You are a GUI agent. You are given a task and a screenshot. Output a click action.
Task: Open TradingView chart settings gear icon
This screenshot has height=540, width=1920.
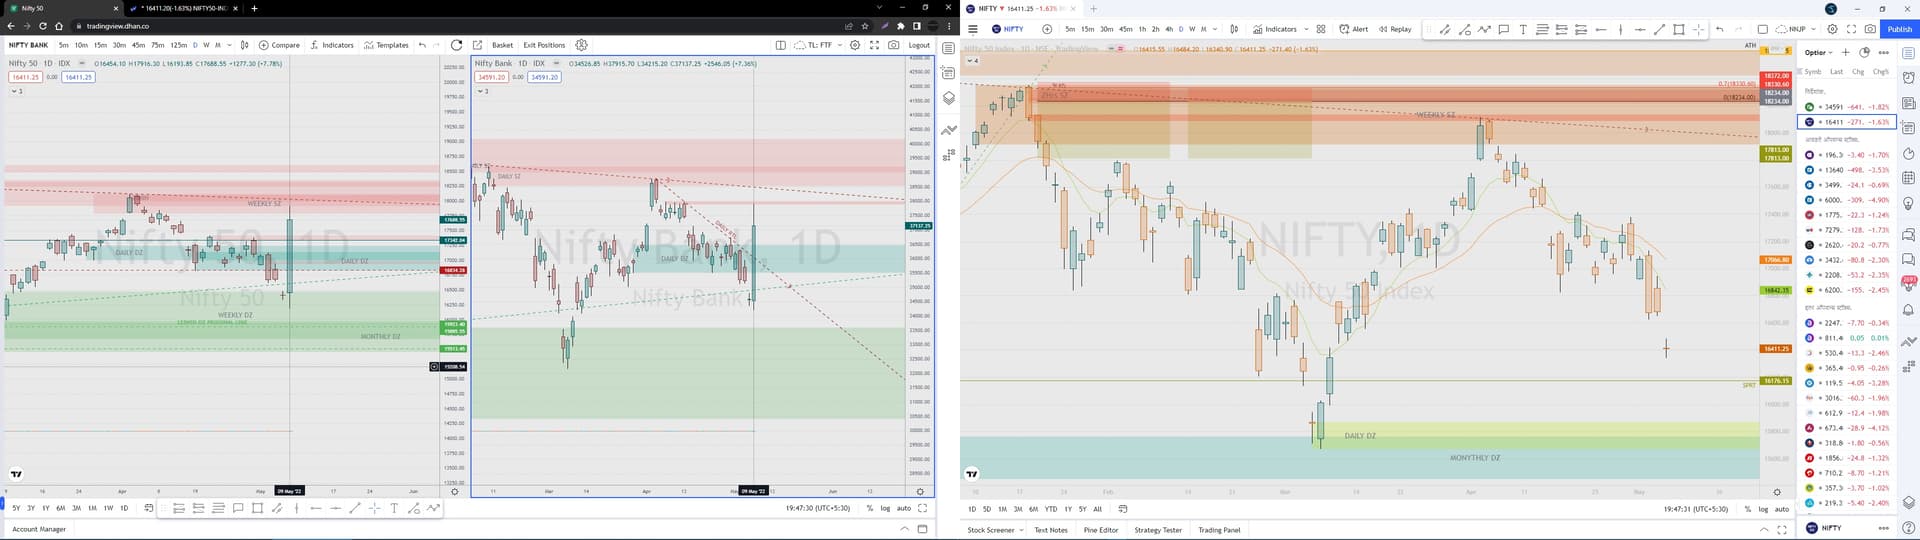coord(1832,29)
